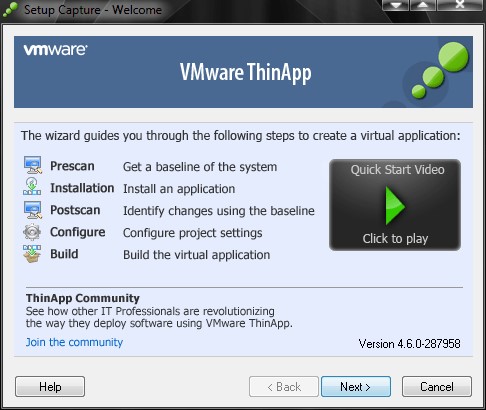The width and height of the screenshot is (486, 410).
Task: Minimize the Setup Capture window
Action: click(396, 5)
